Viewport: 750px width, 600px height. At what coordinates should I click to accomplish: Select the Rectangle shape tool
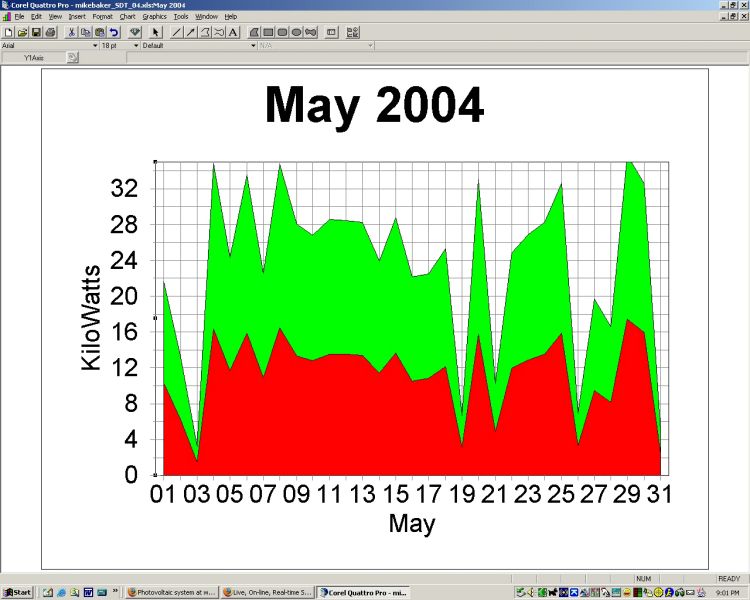click(x=269, y=32)
